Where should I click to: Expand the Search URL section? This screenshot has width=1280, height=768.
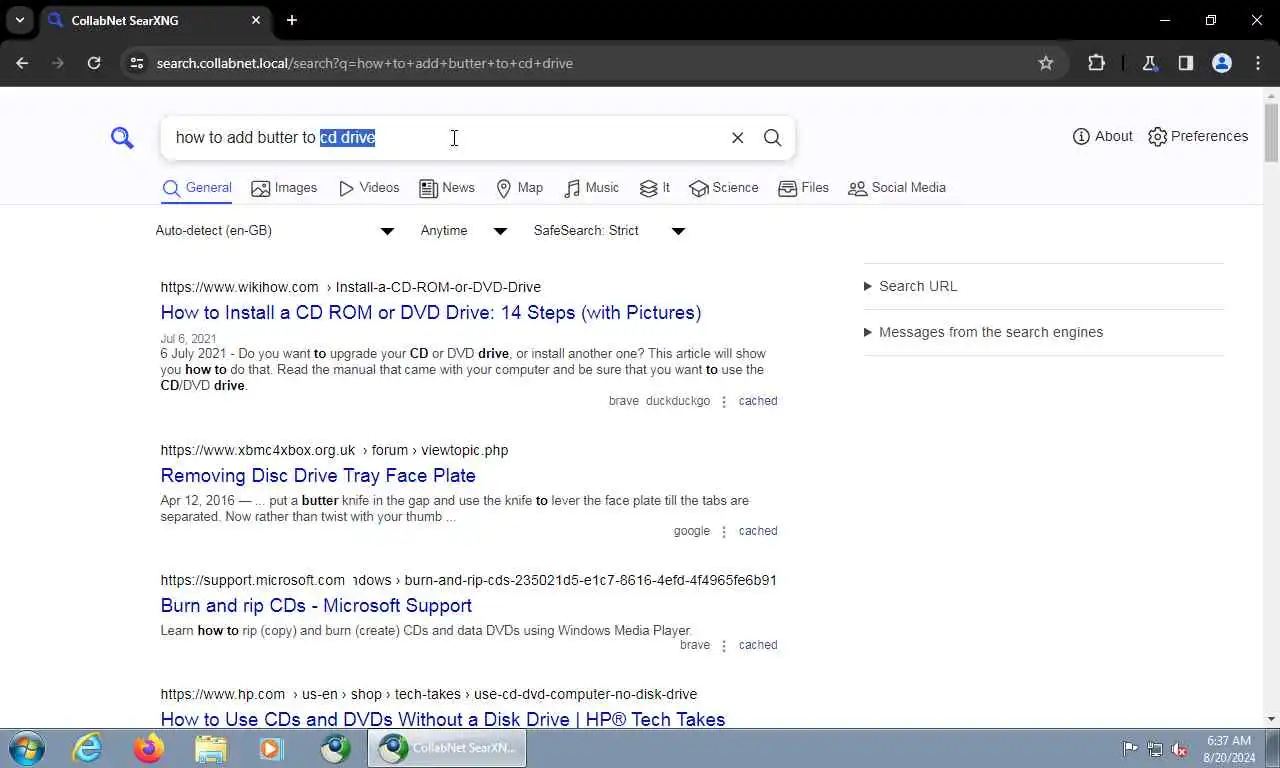(910, 286)
